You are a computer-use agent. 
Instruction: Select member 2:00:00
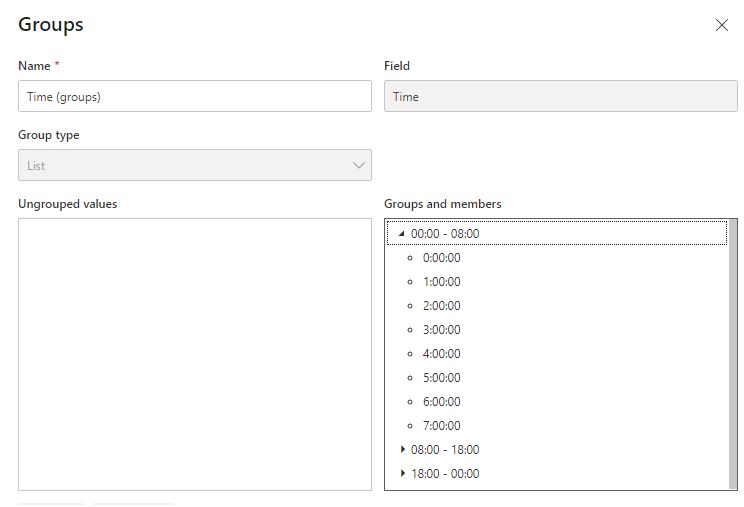pos(441,306)
